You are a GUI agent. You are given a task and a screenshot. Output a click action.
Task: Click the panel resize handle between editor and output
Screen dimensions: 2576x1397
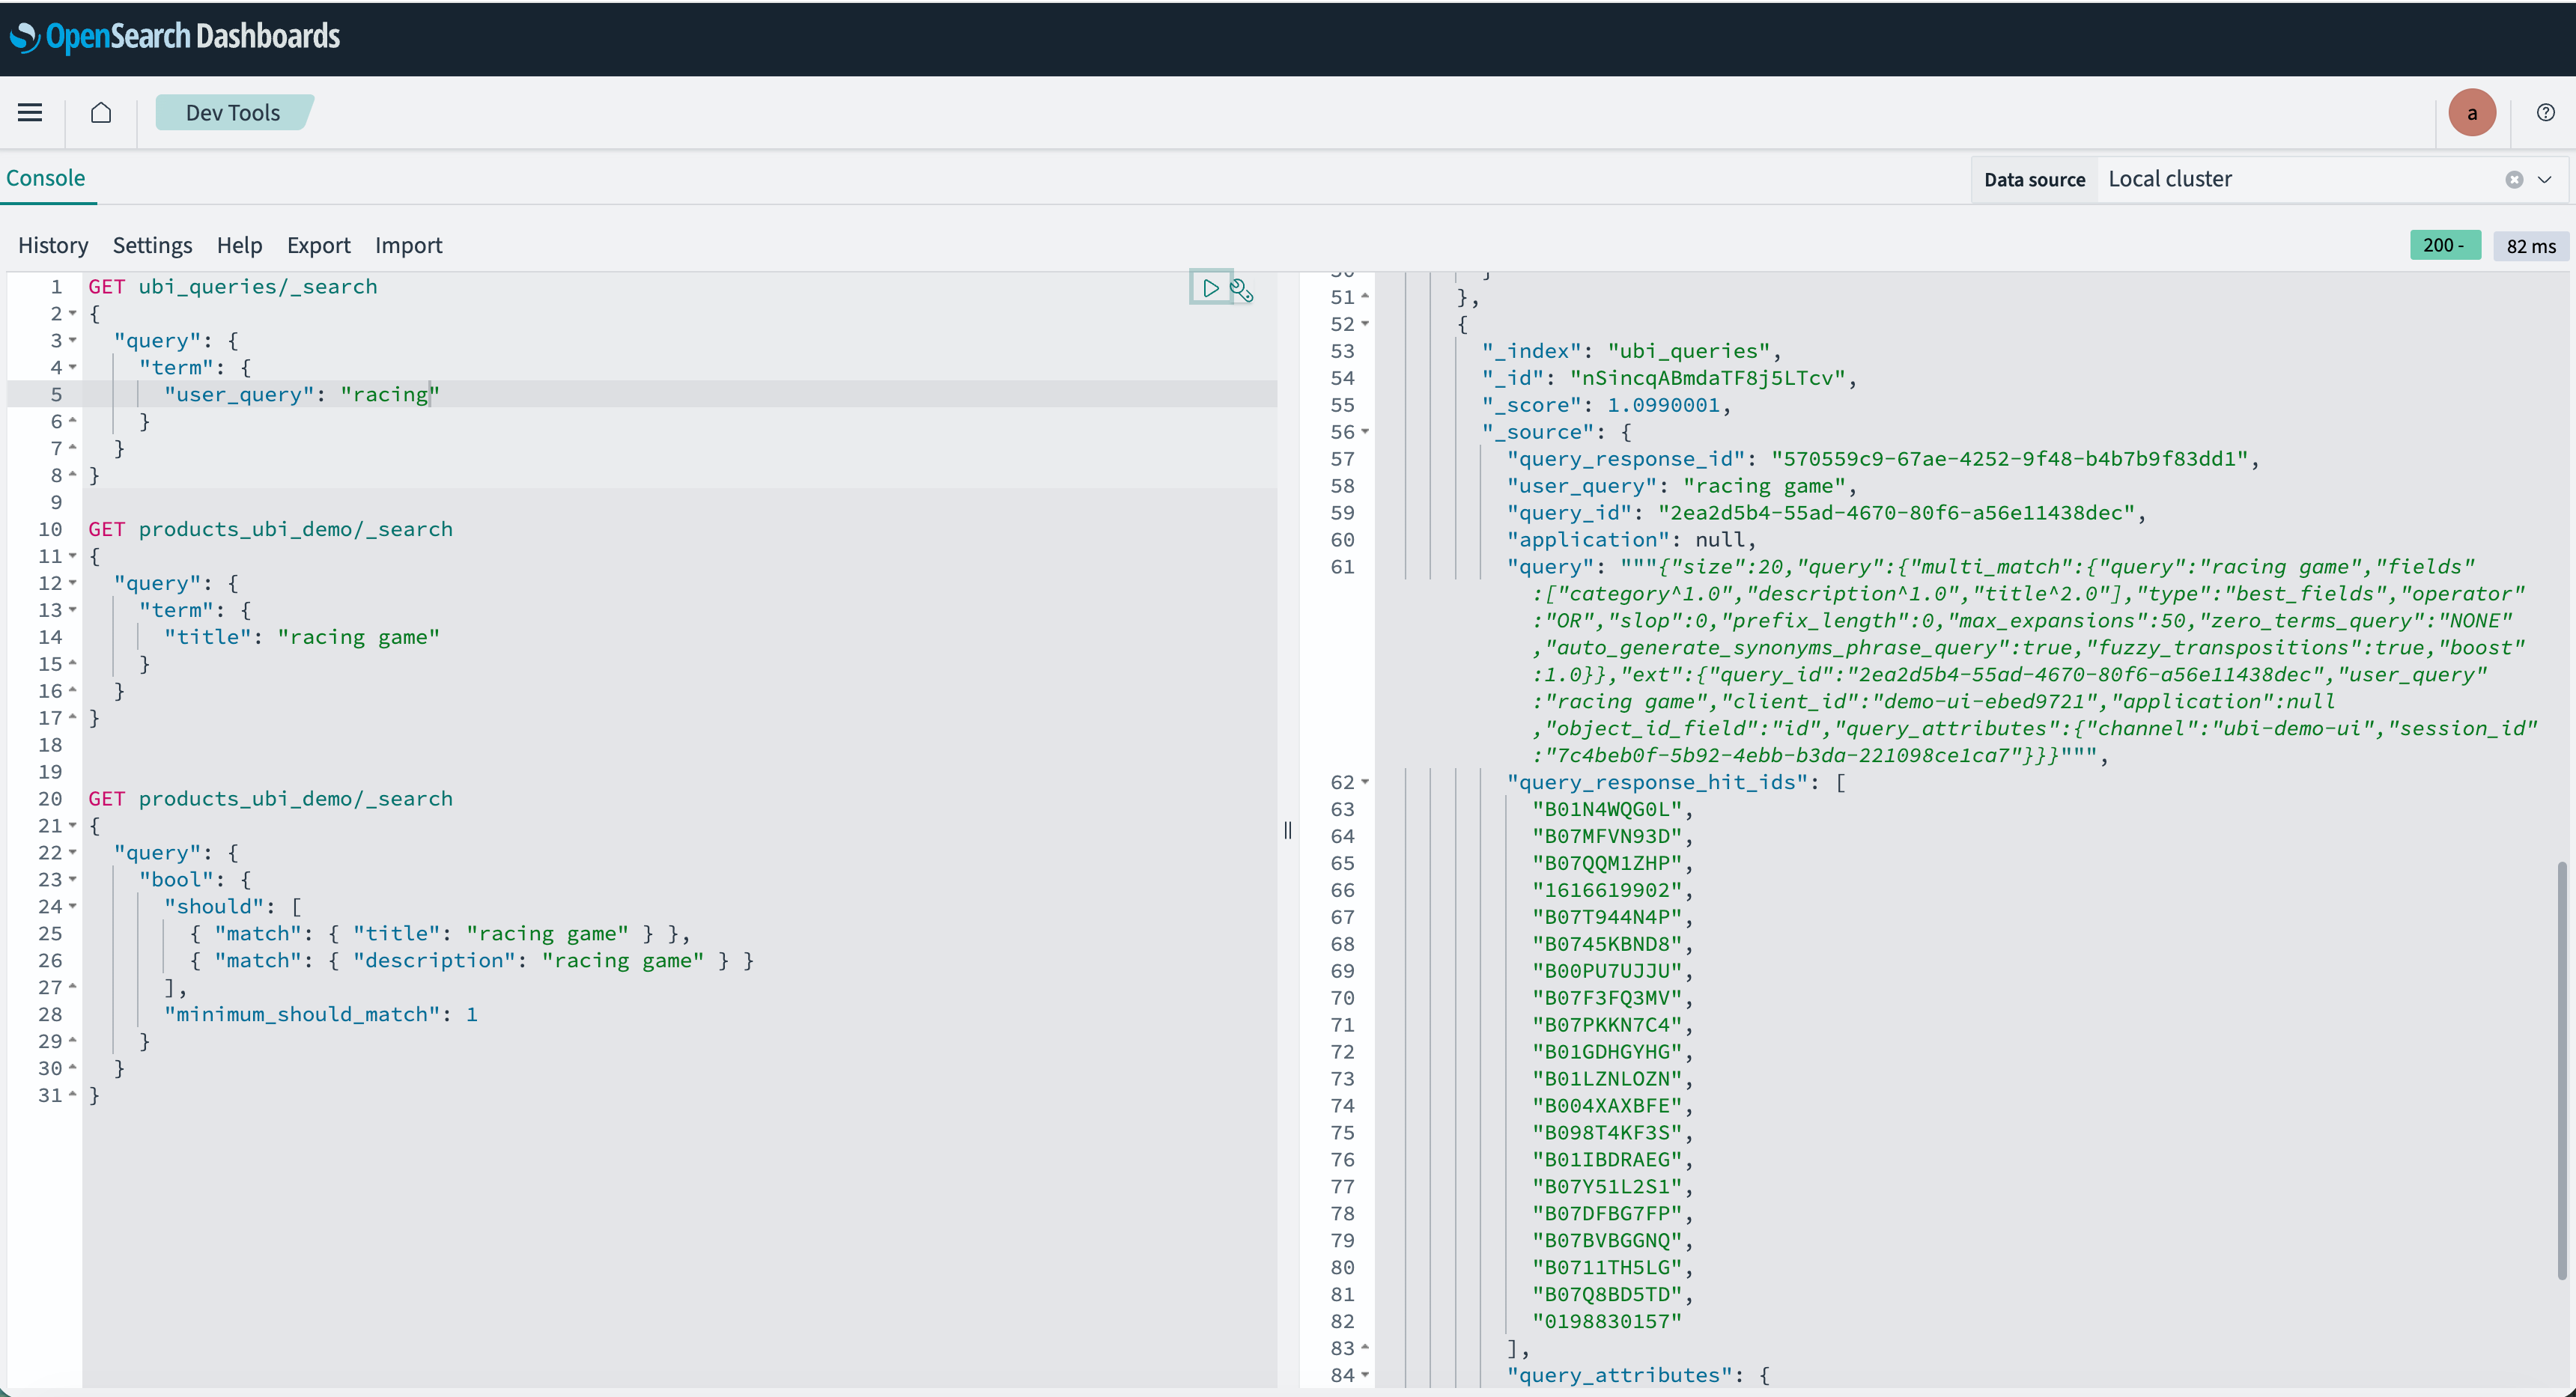click(x=1288, y=830)
